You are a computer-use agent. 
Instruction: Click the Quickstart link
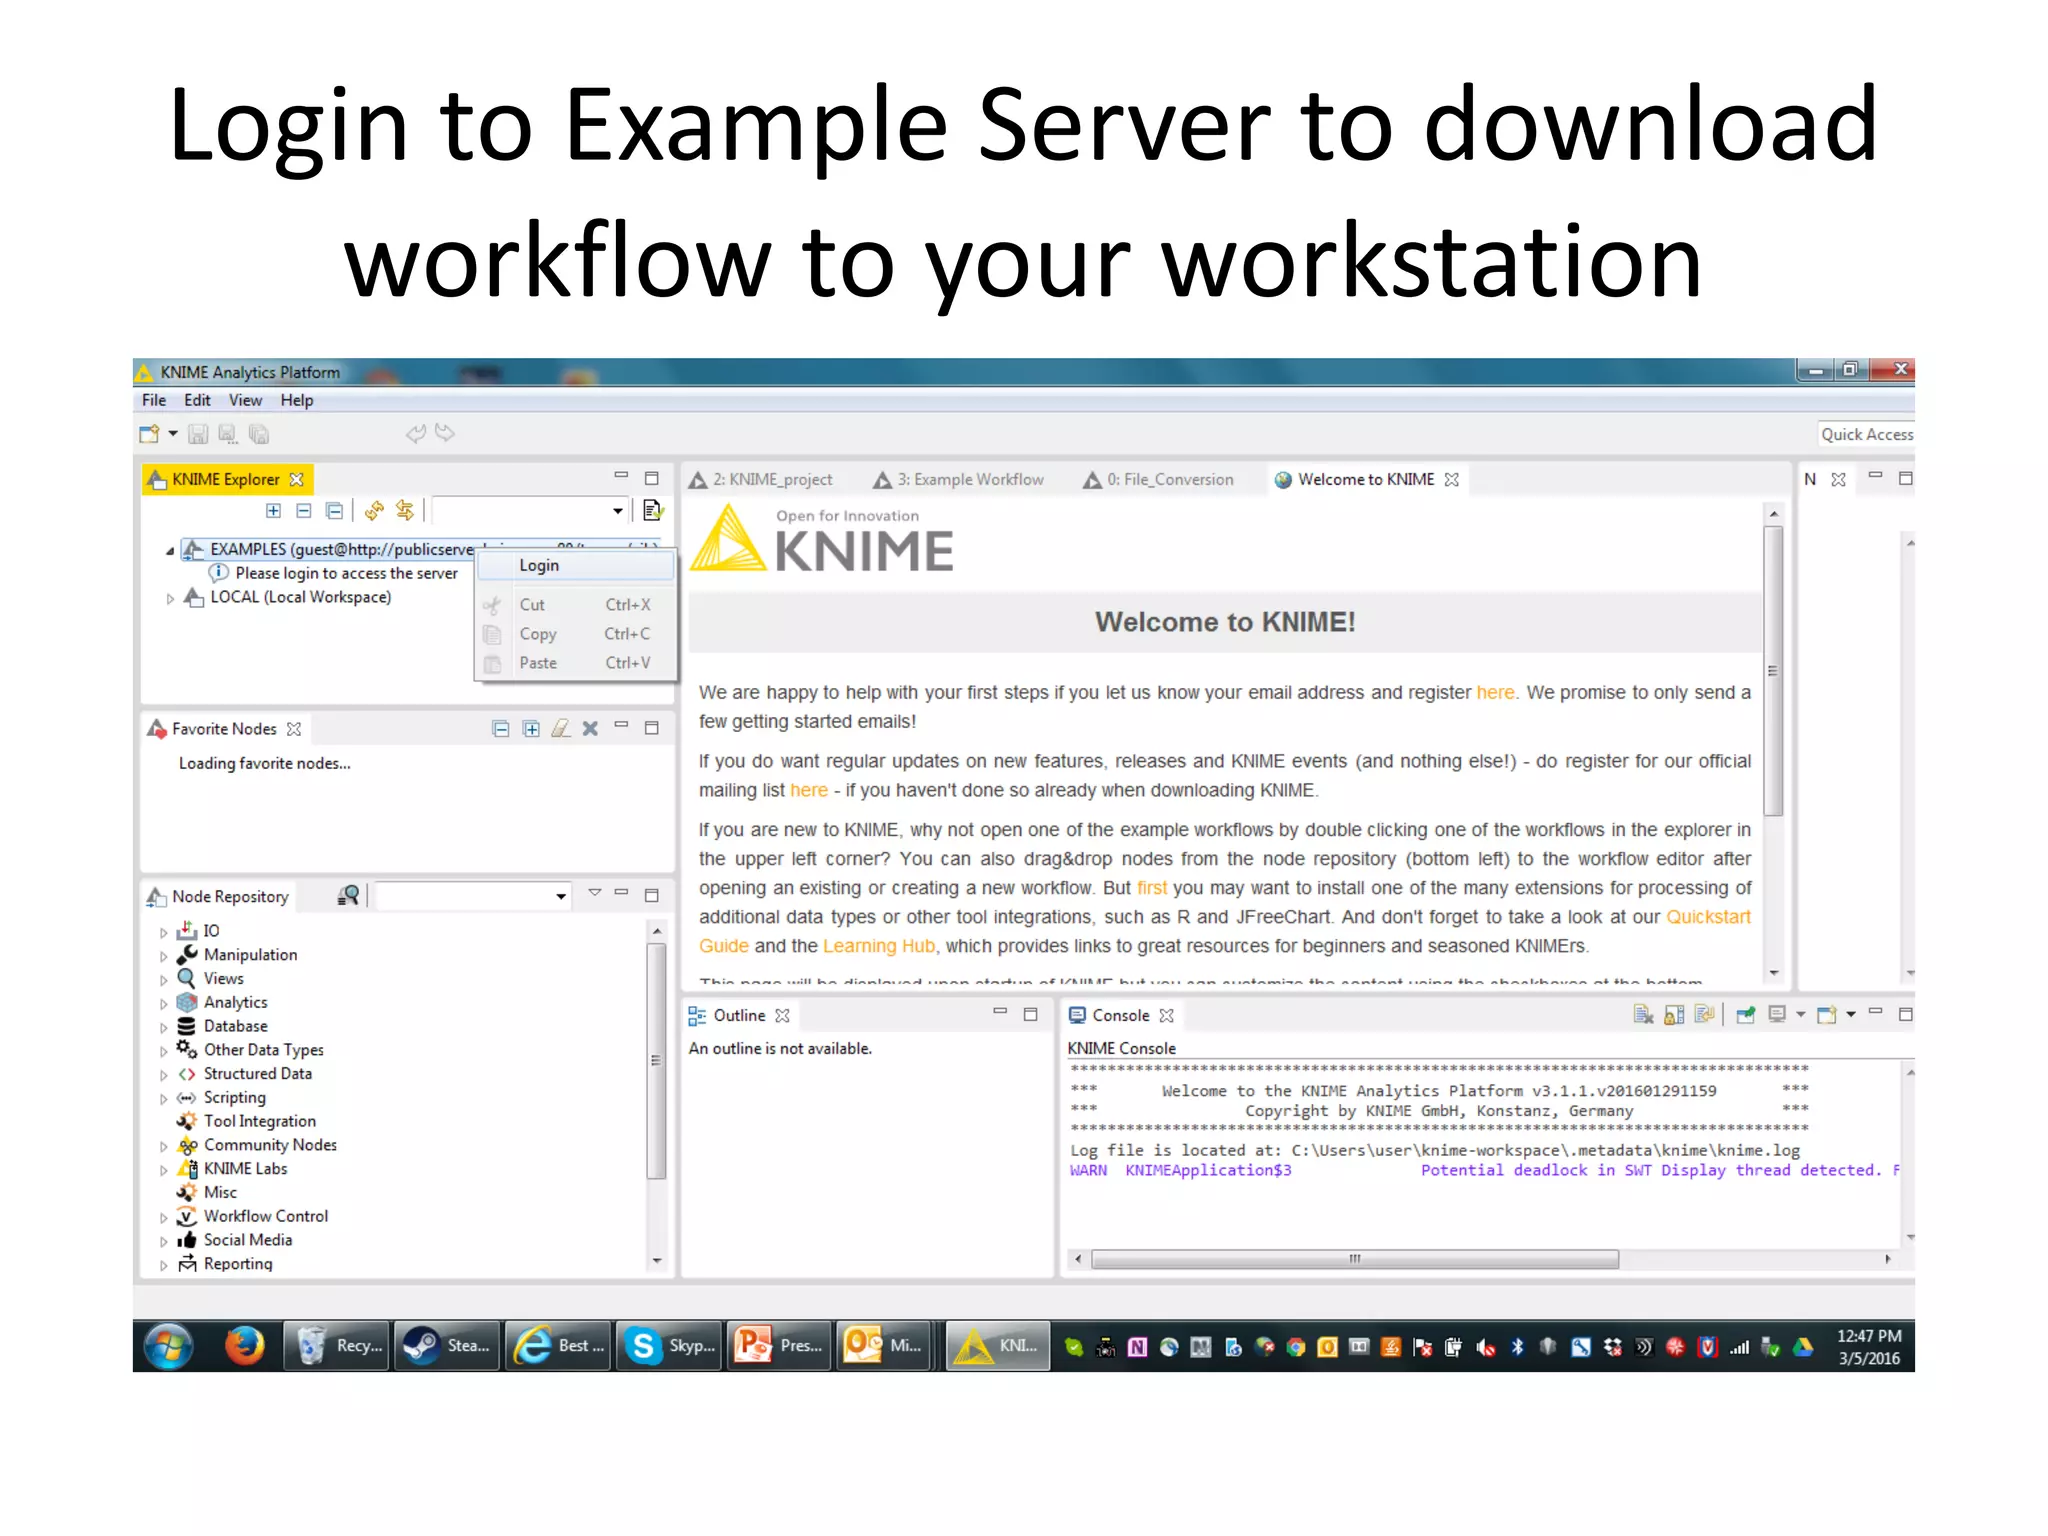click(1708, 917)
